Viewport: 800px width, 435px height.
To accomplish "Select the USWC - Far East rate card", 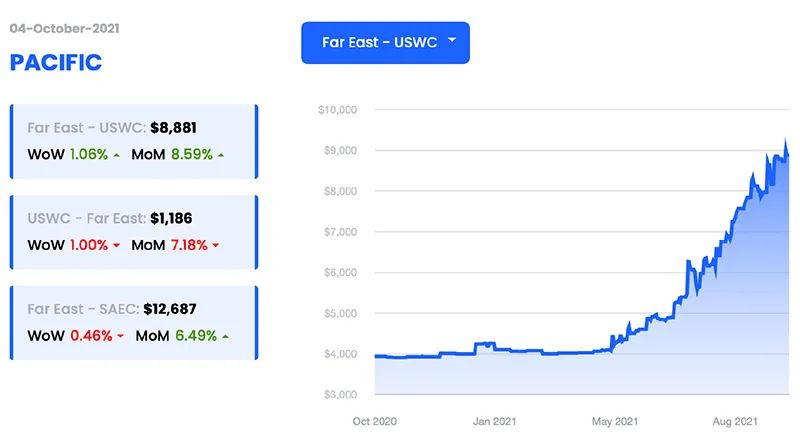I will (x=134, y=231).
